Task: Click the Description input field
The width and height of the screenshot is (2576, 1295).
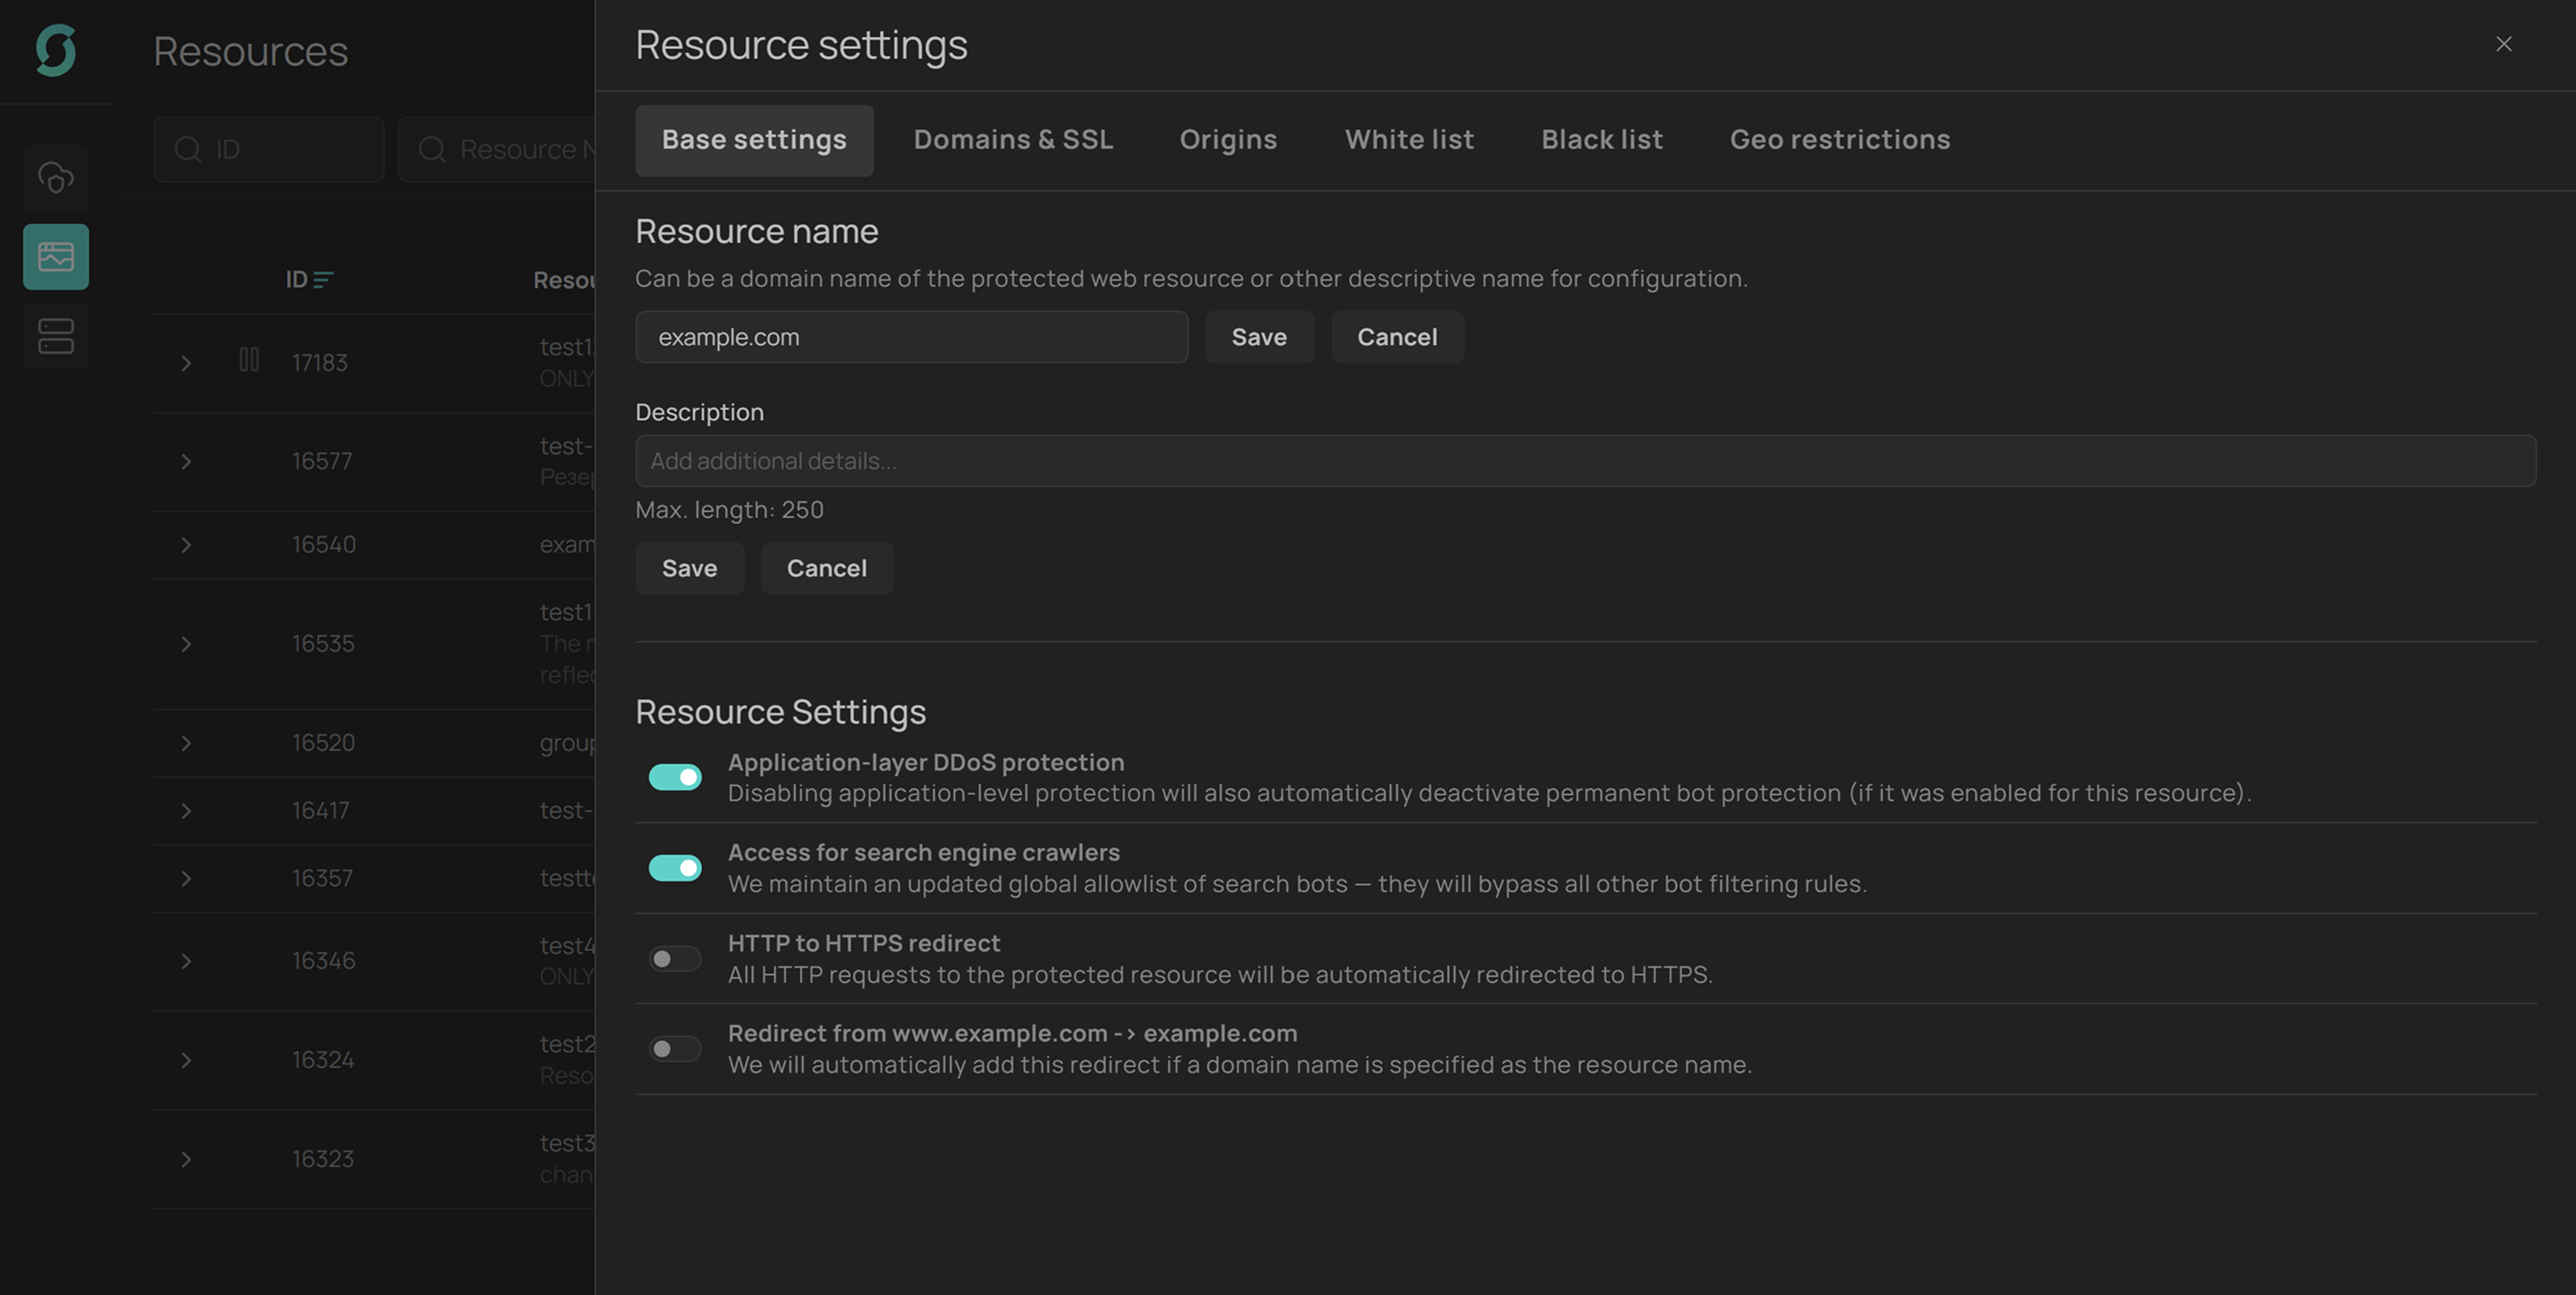Action: pyautogui.click(x=1585, y=461)
